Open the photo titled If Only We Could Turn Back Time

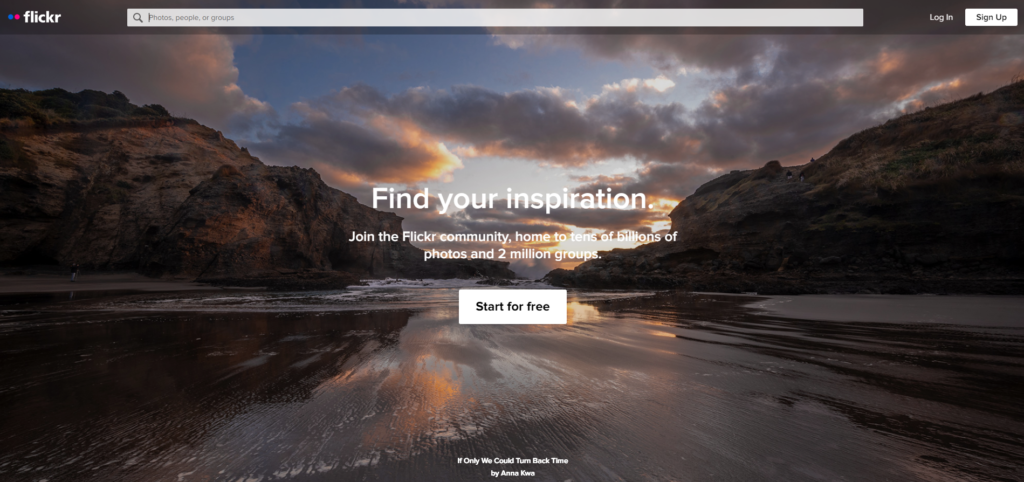pos(513,460)
